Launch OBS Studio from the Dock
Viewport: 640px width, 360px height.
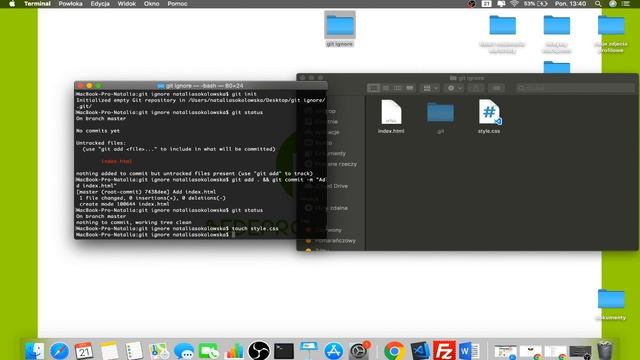pyautogui.click(x=259, y=351)
